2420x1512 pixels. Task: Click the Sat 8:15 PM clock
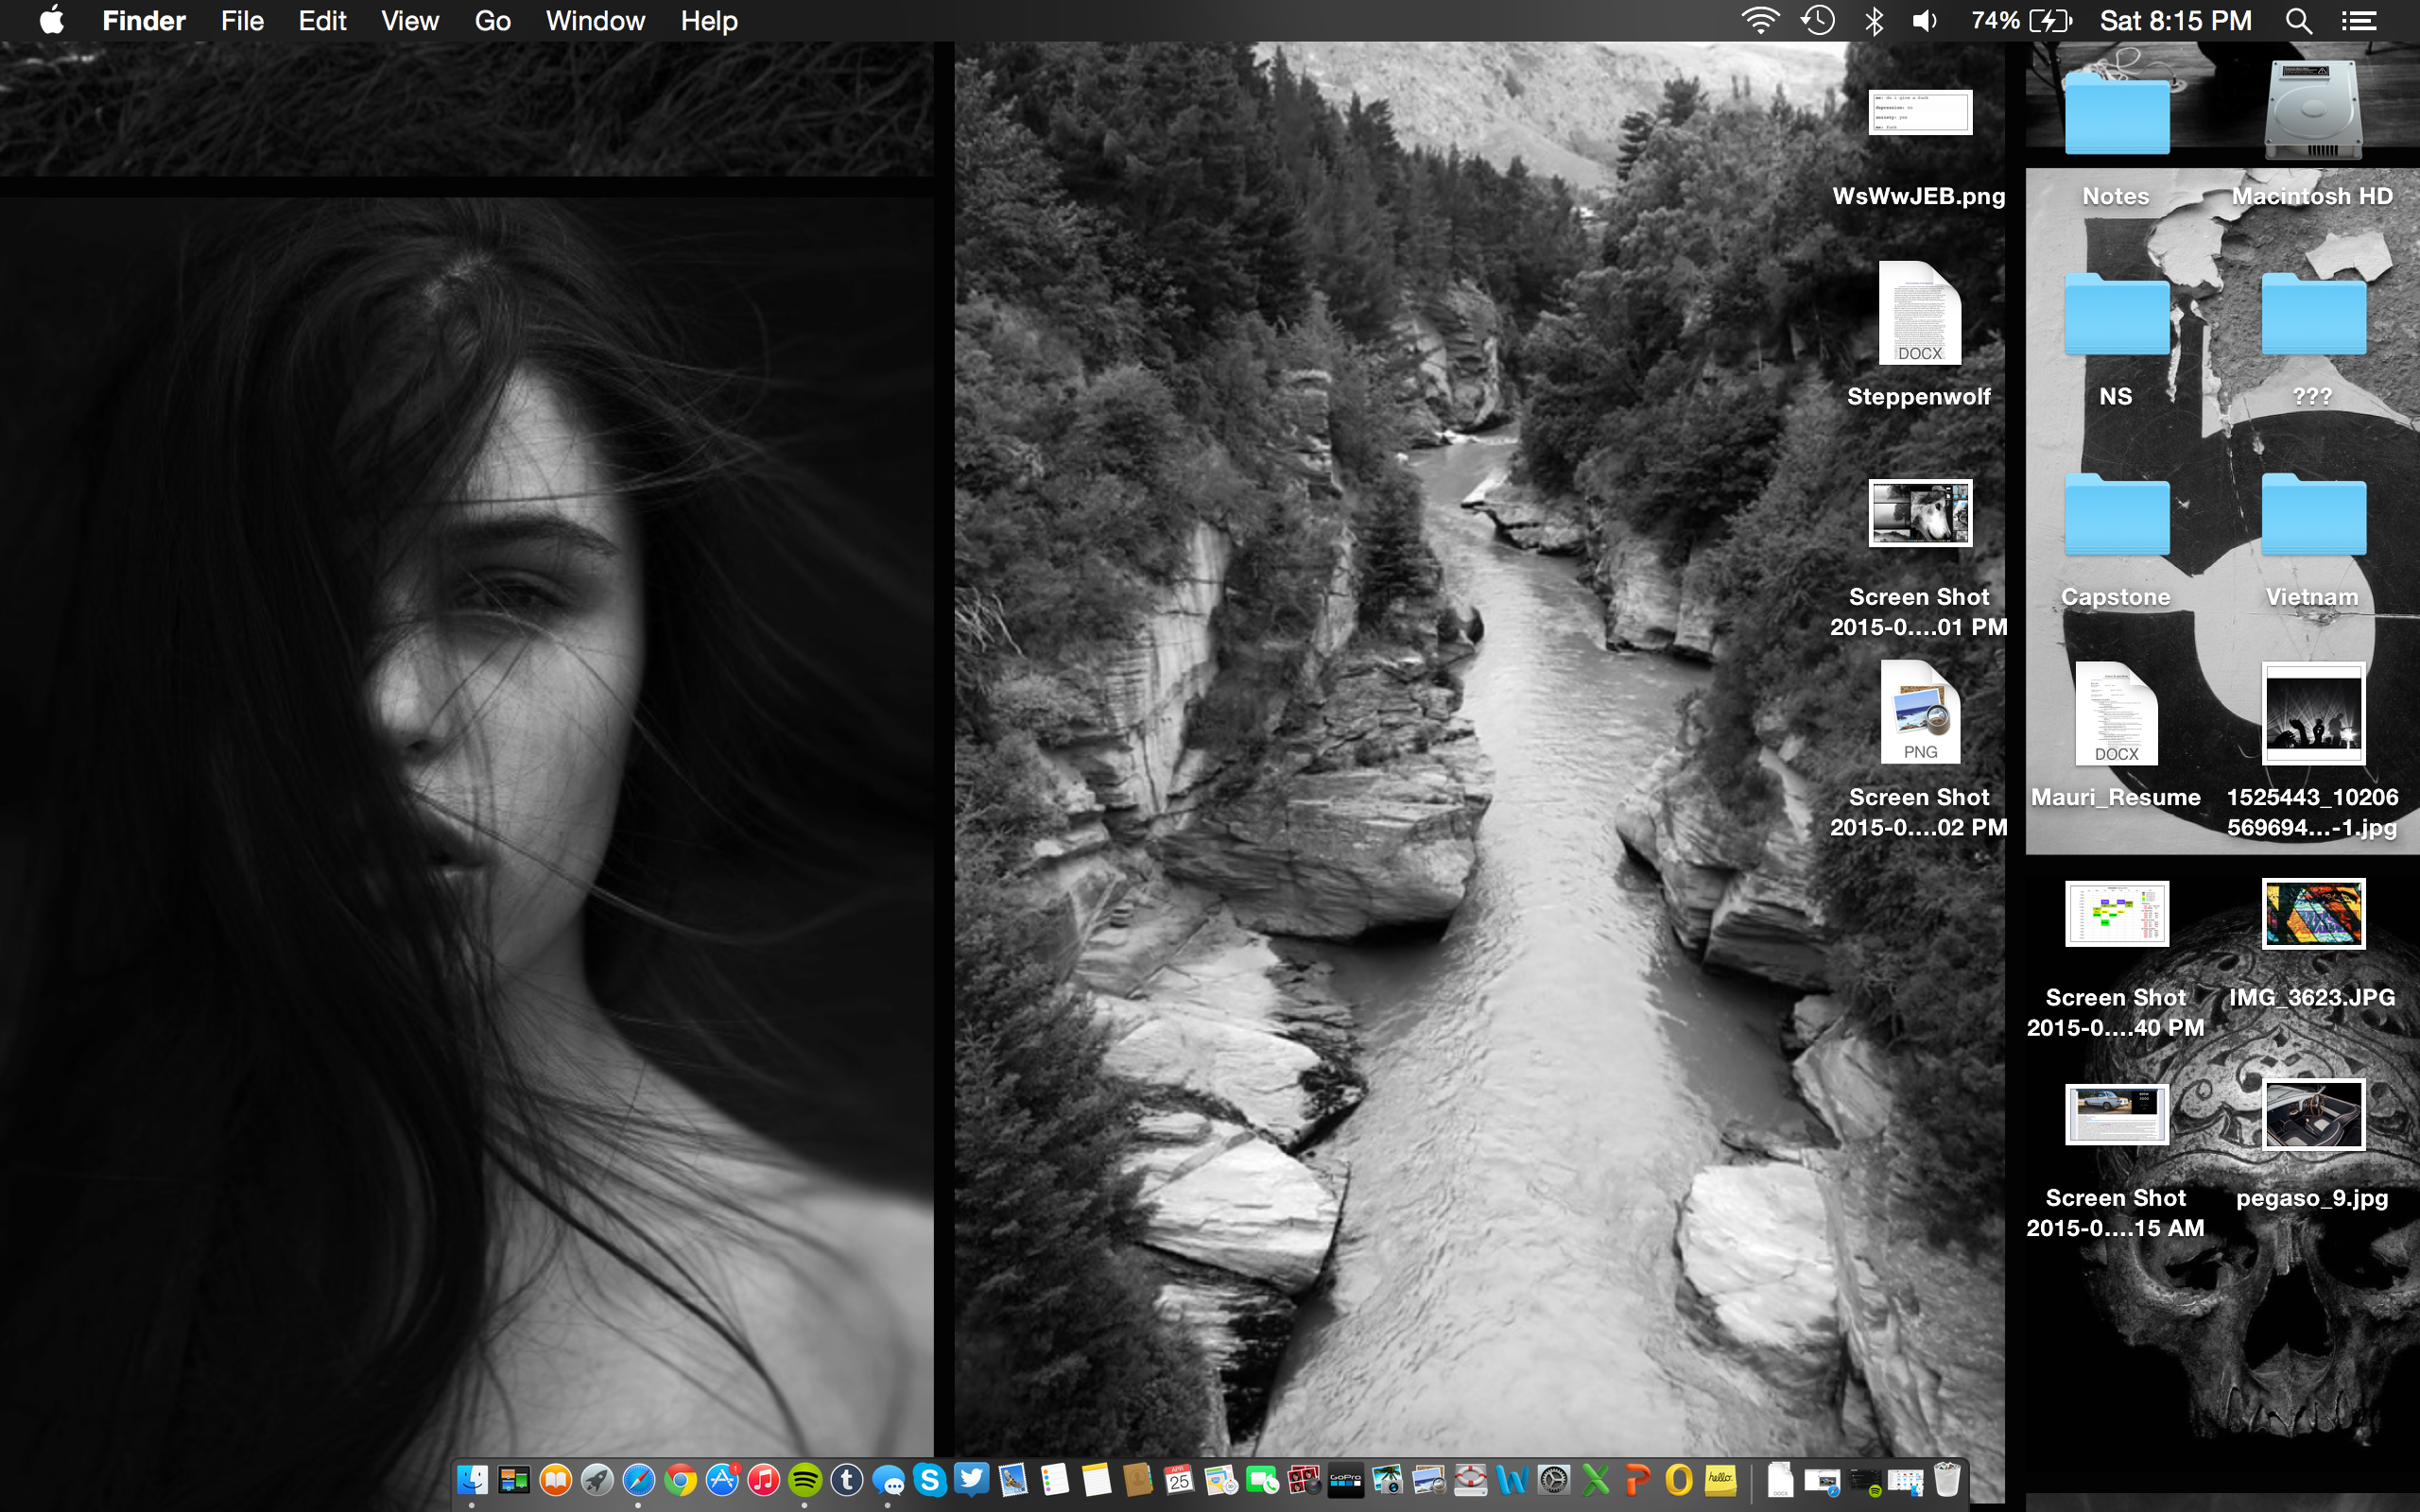[x=2175, y=20]
